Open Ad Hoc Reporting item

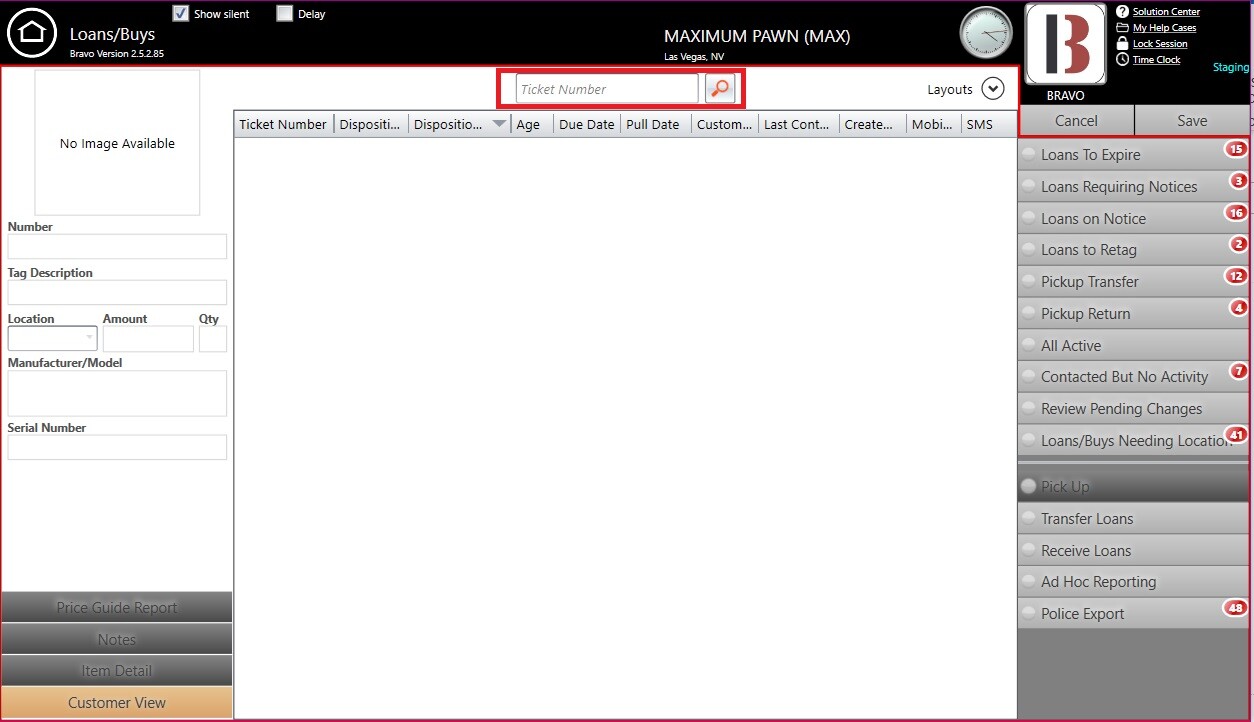1098,582
